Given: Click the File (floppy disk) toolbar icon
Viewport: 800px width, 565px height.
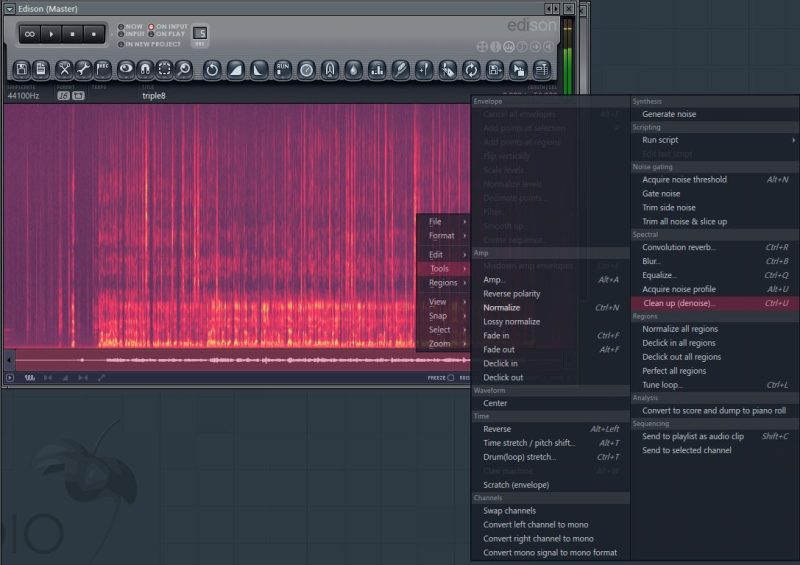Looking at the screenshot, I should click(21, 69).
